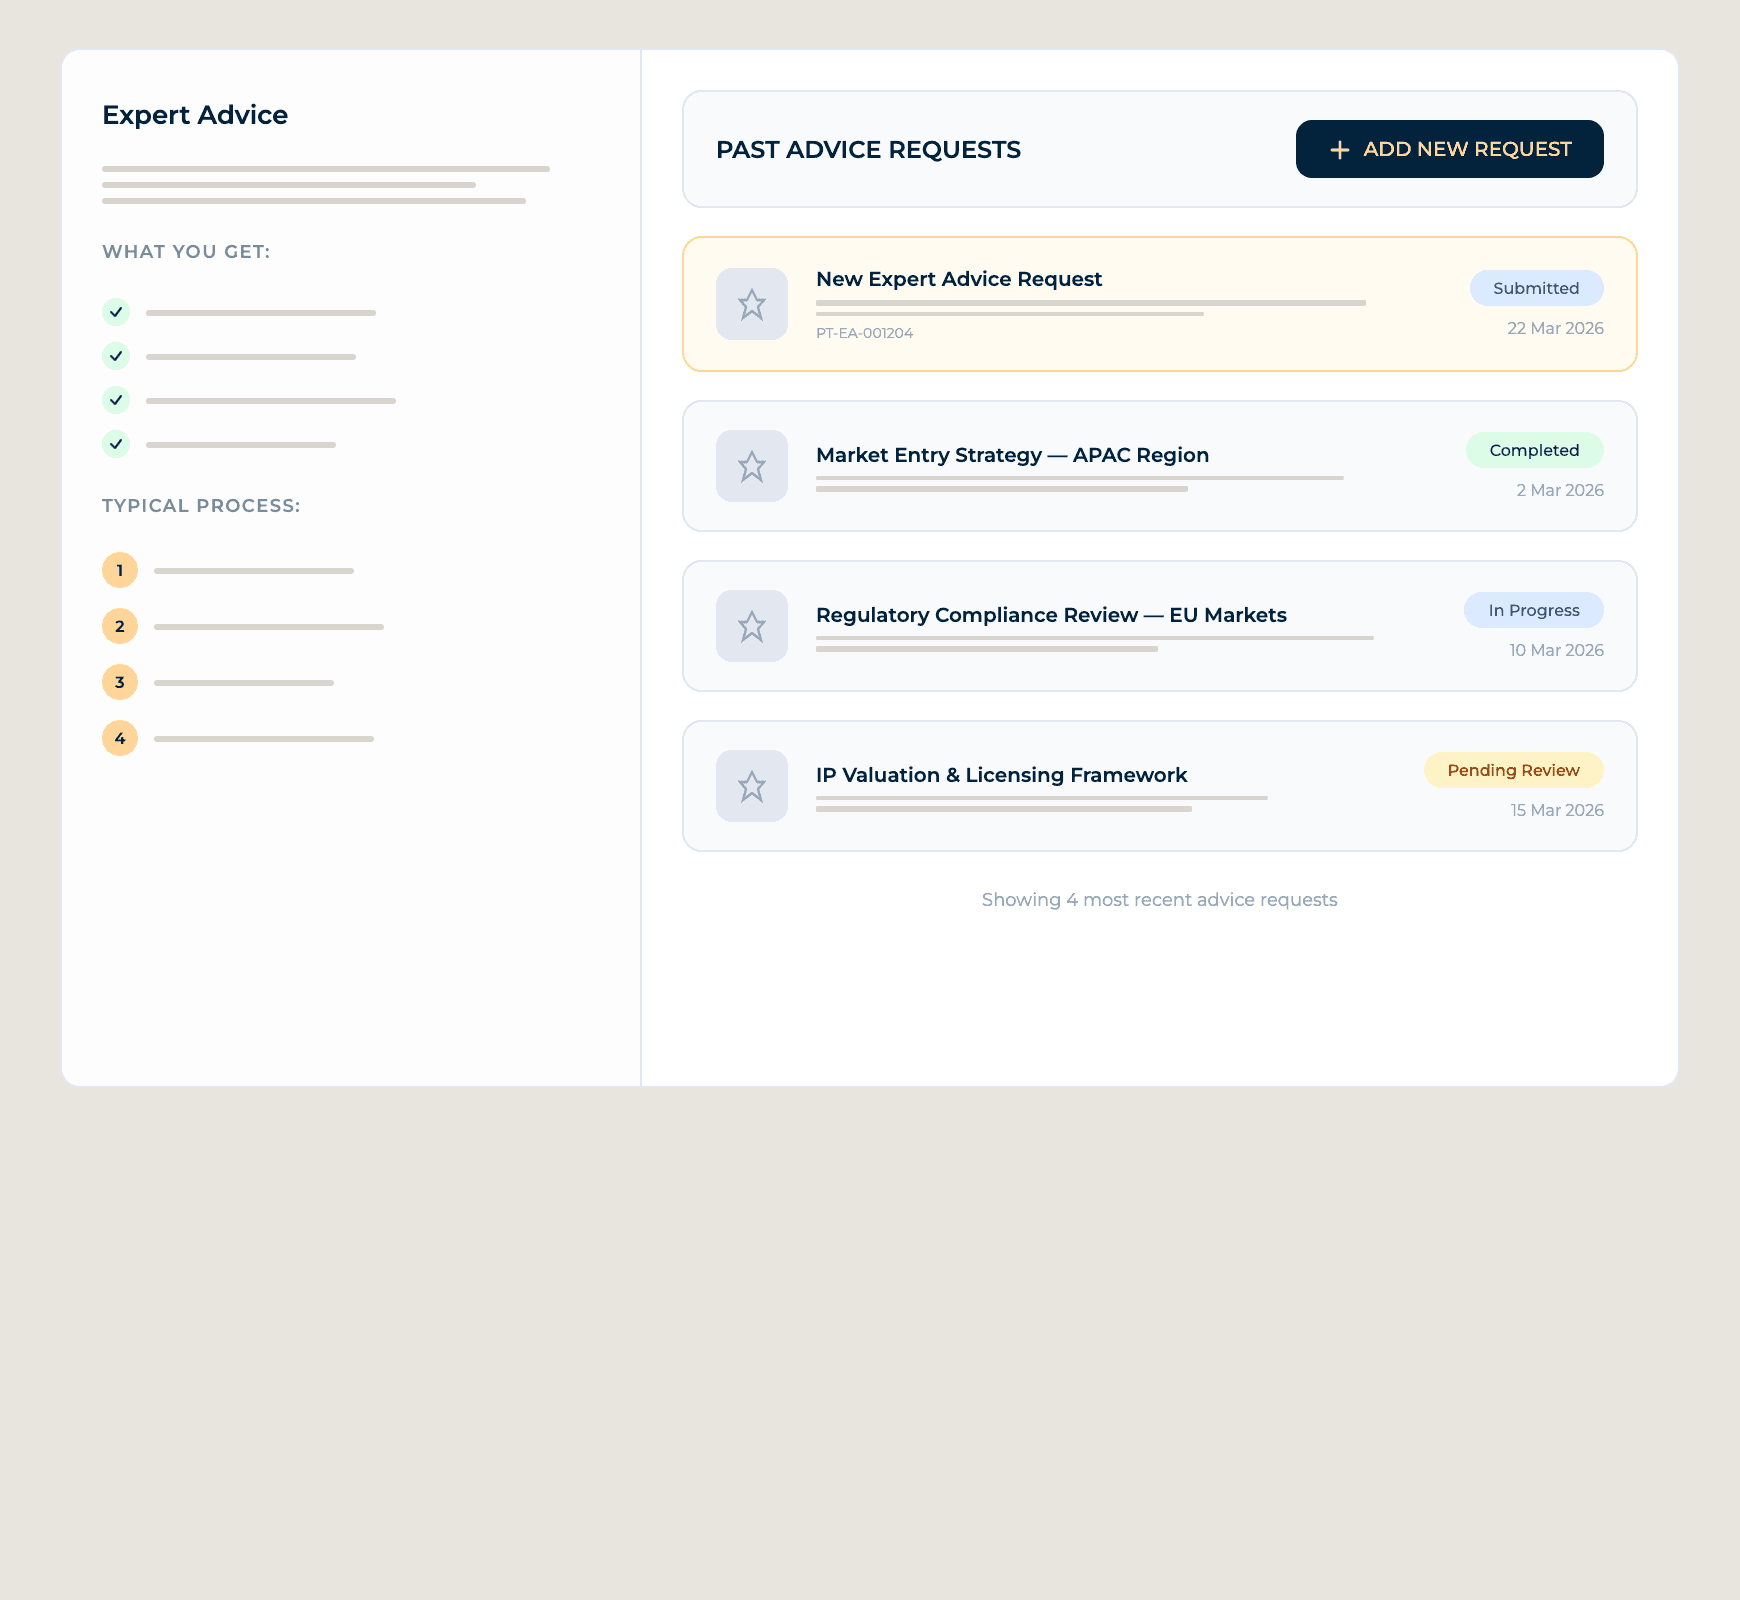Click the Submitted status badge
Image resolution: width=1740 pixels, height=1600 pixels.
click(x=1536, y=288)
